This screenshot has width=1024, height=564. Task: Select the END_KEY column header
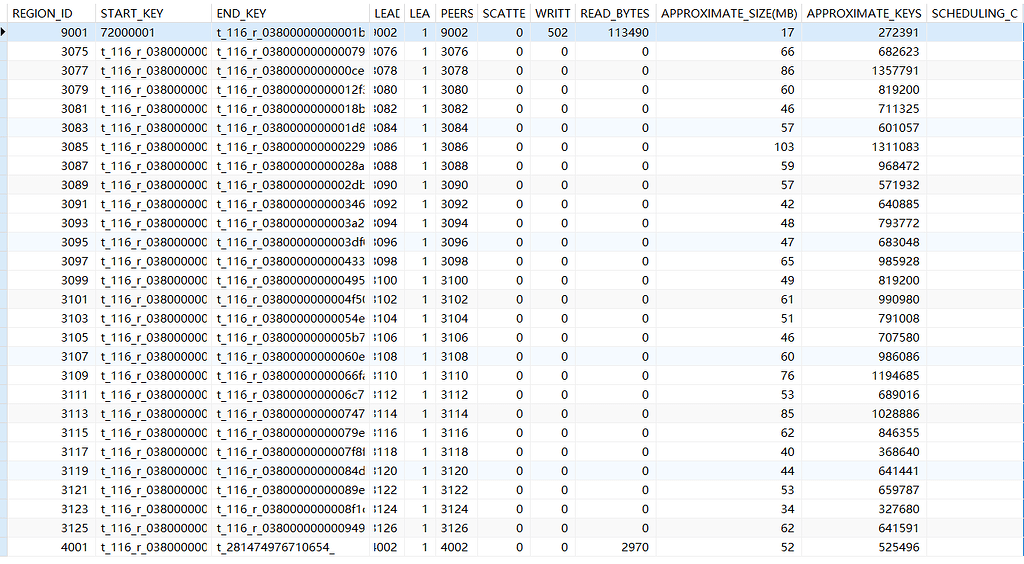[242, 14]
